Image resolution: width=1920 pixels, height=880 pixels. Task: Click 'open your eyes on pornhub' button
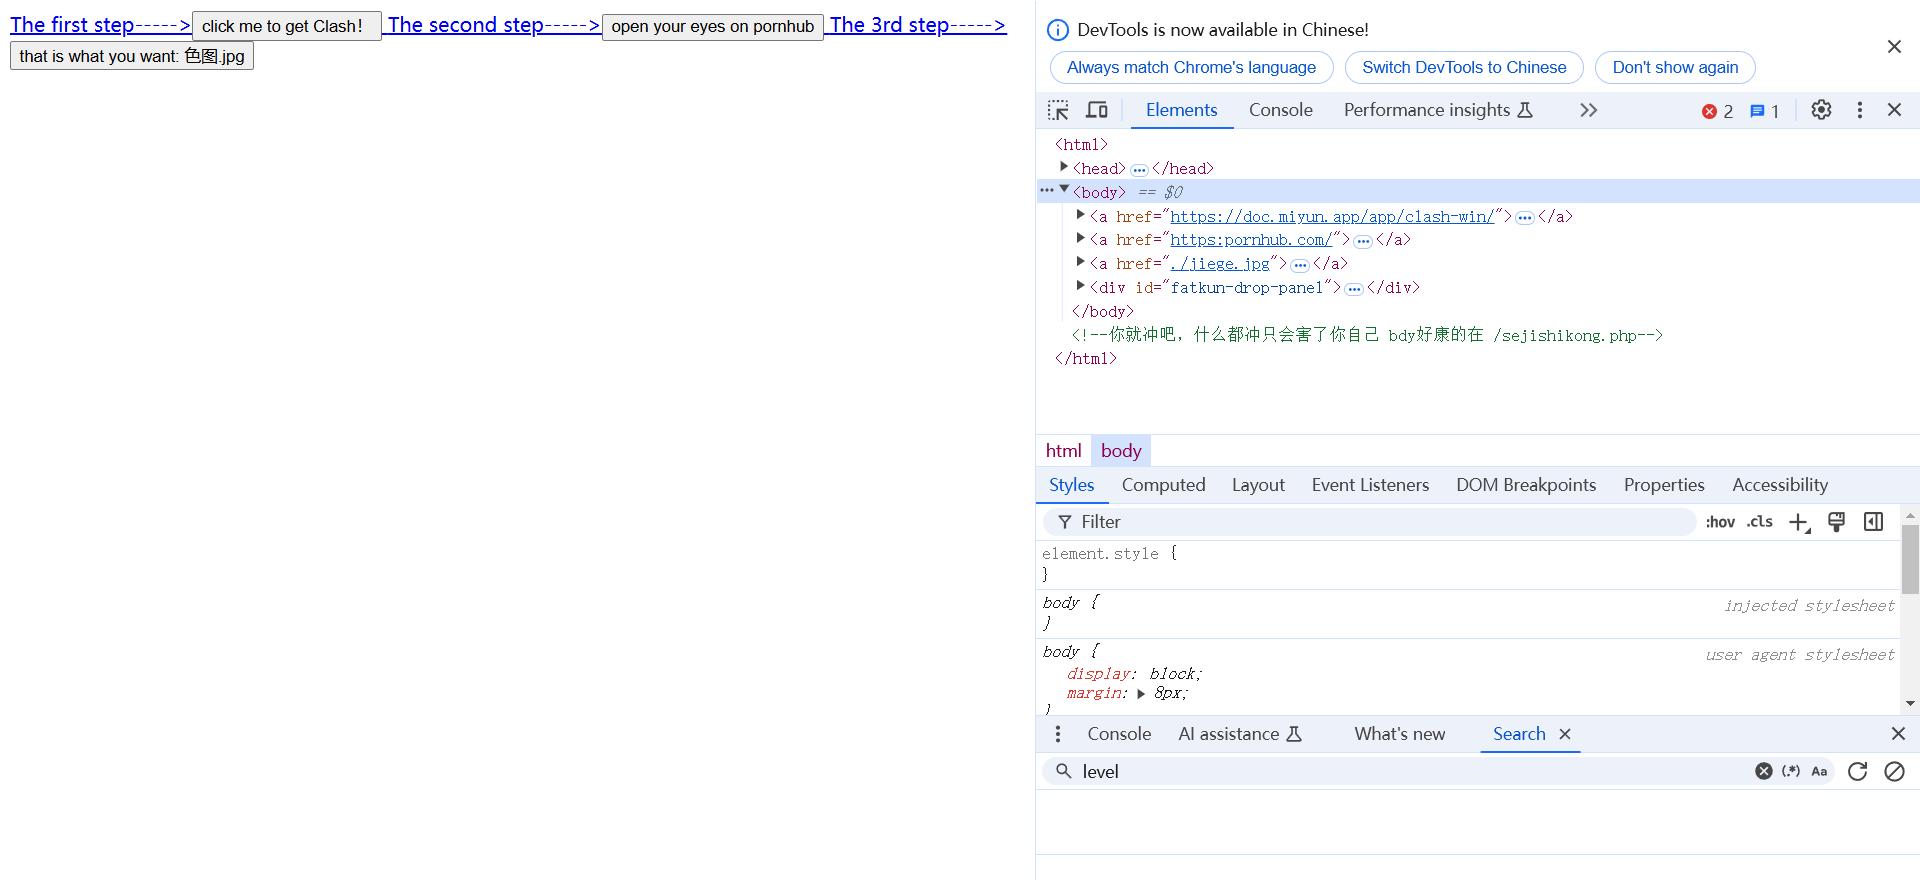point(713,26)
